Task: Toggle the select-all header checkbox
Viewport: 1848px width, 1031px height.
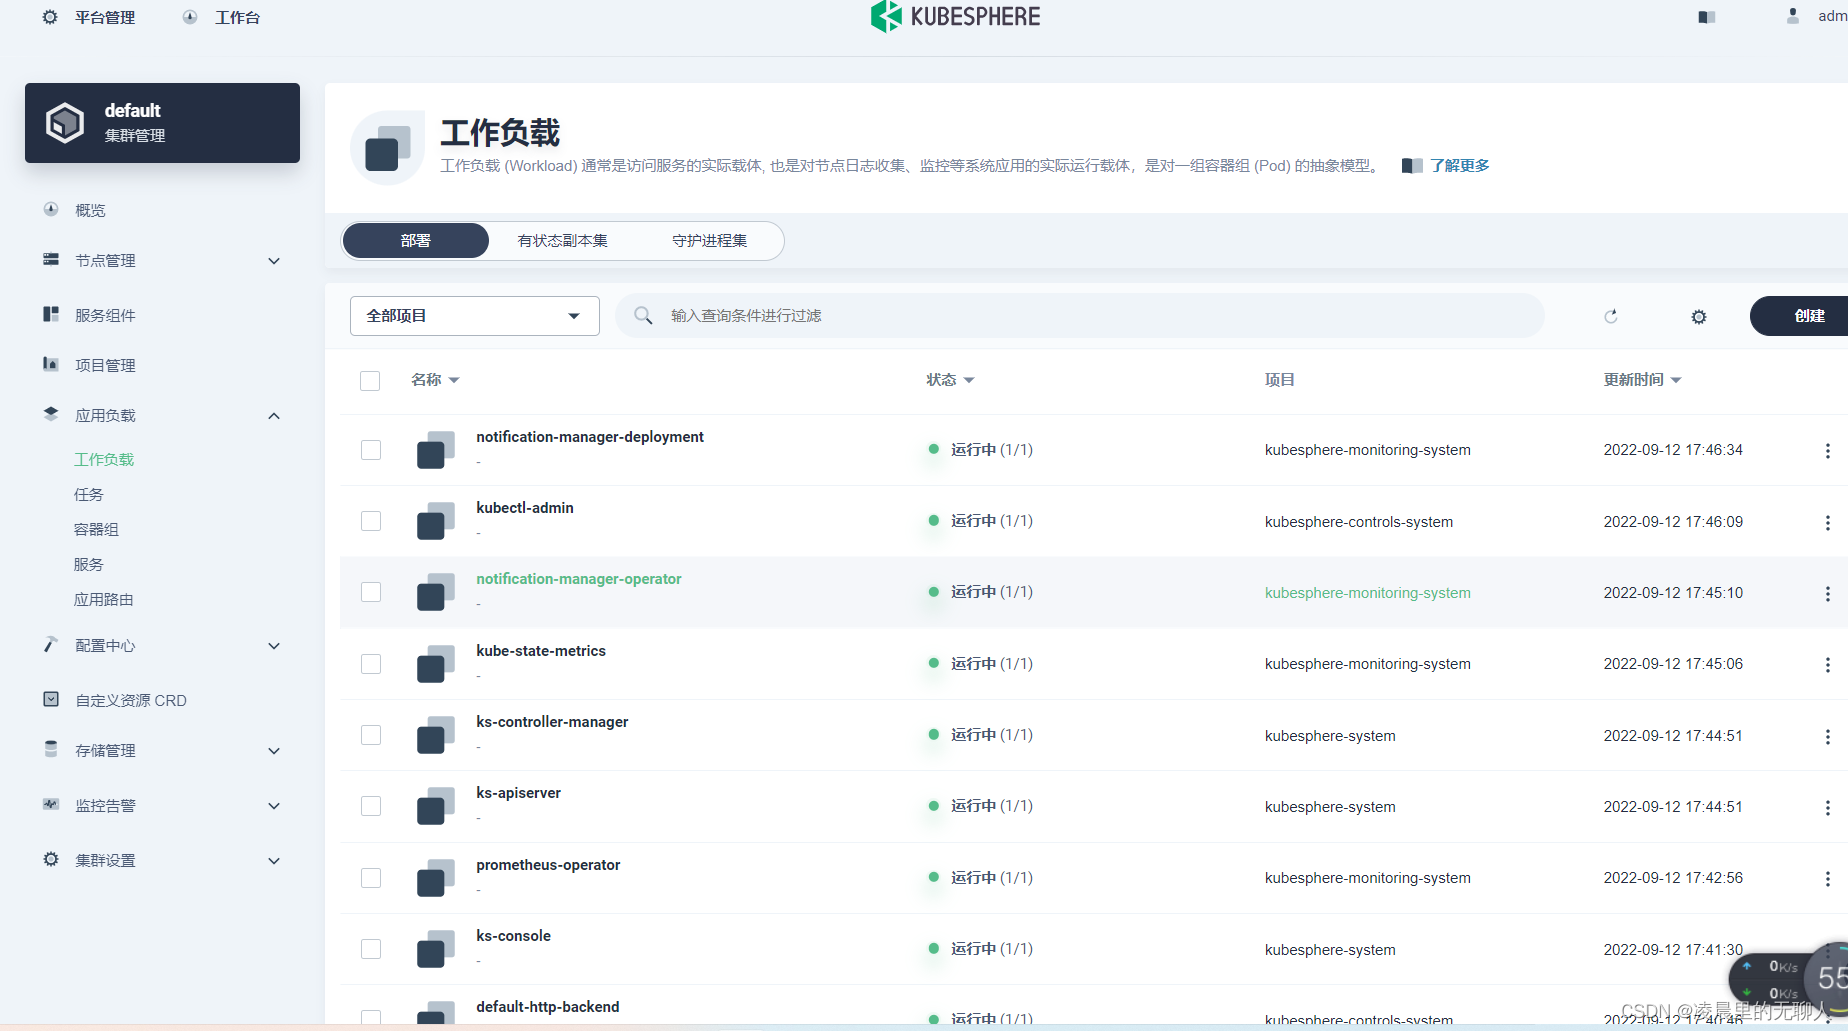Action: (370, 381)
